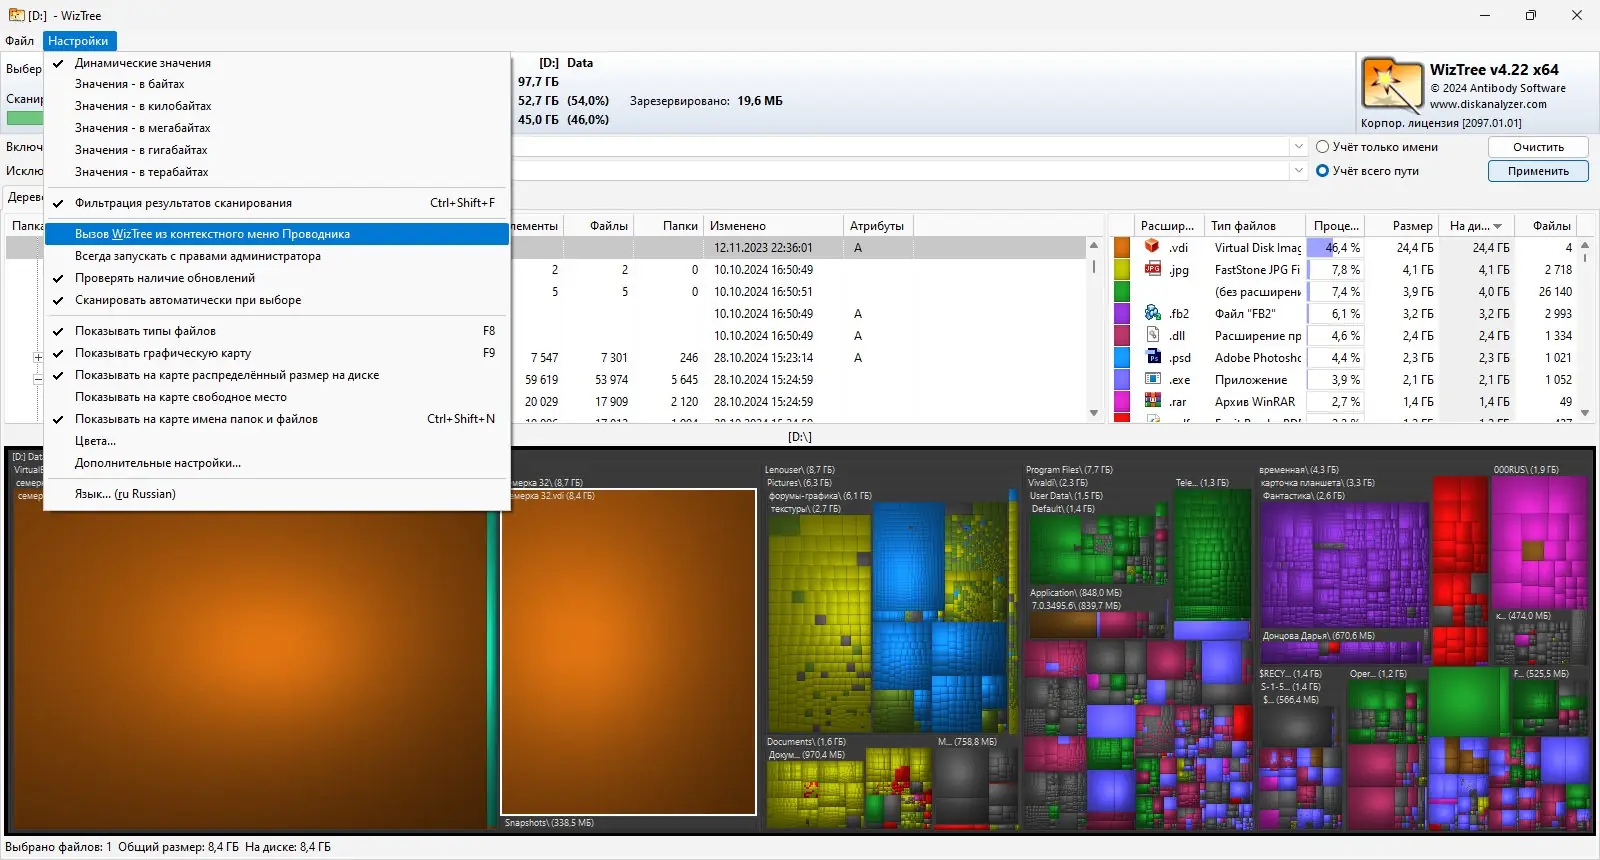This screenshot has height=860, width=1600.
Task: Open filter dropdown arrow beside Учёт всего пути
Action: 1298,171
